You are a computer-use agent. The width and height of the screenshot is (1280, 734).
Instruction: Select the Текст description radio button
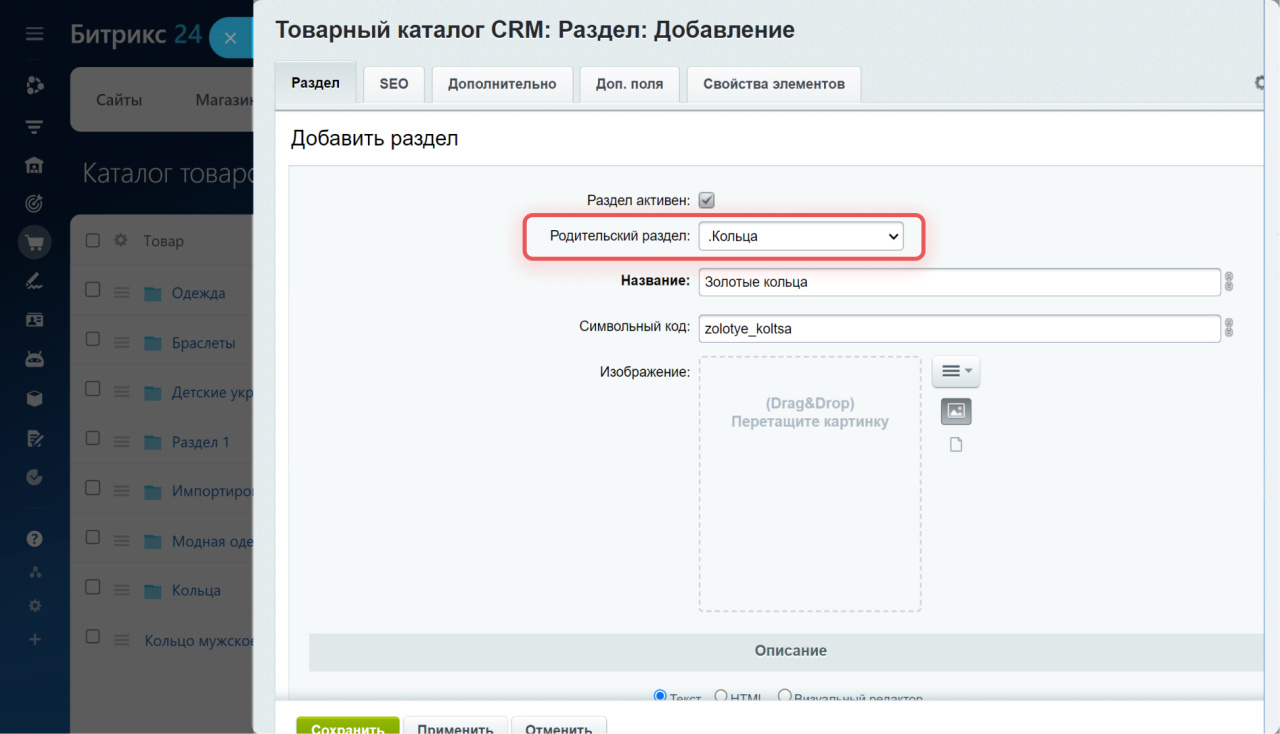(x=660, y=696)
